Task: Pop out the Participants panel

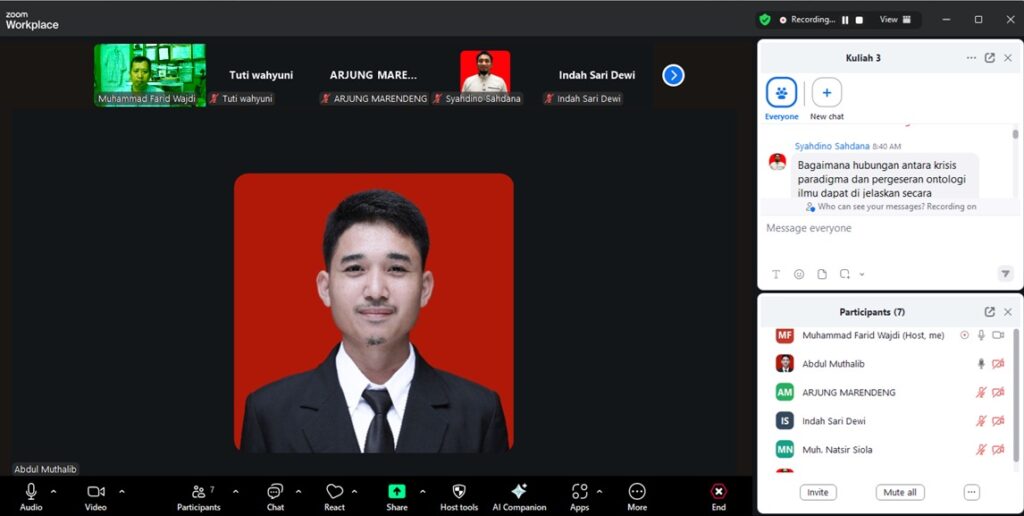Action: [x=989, y=312]
